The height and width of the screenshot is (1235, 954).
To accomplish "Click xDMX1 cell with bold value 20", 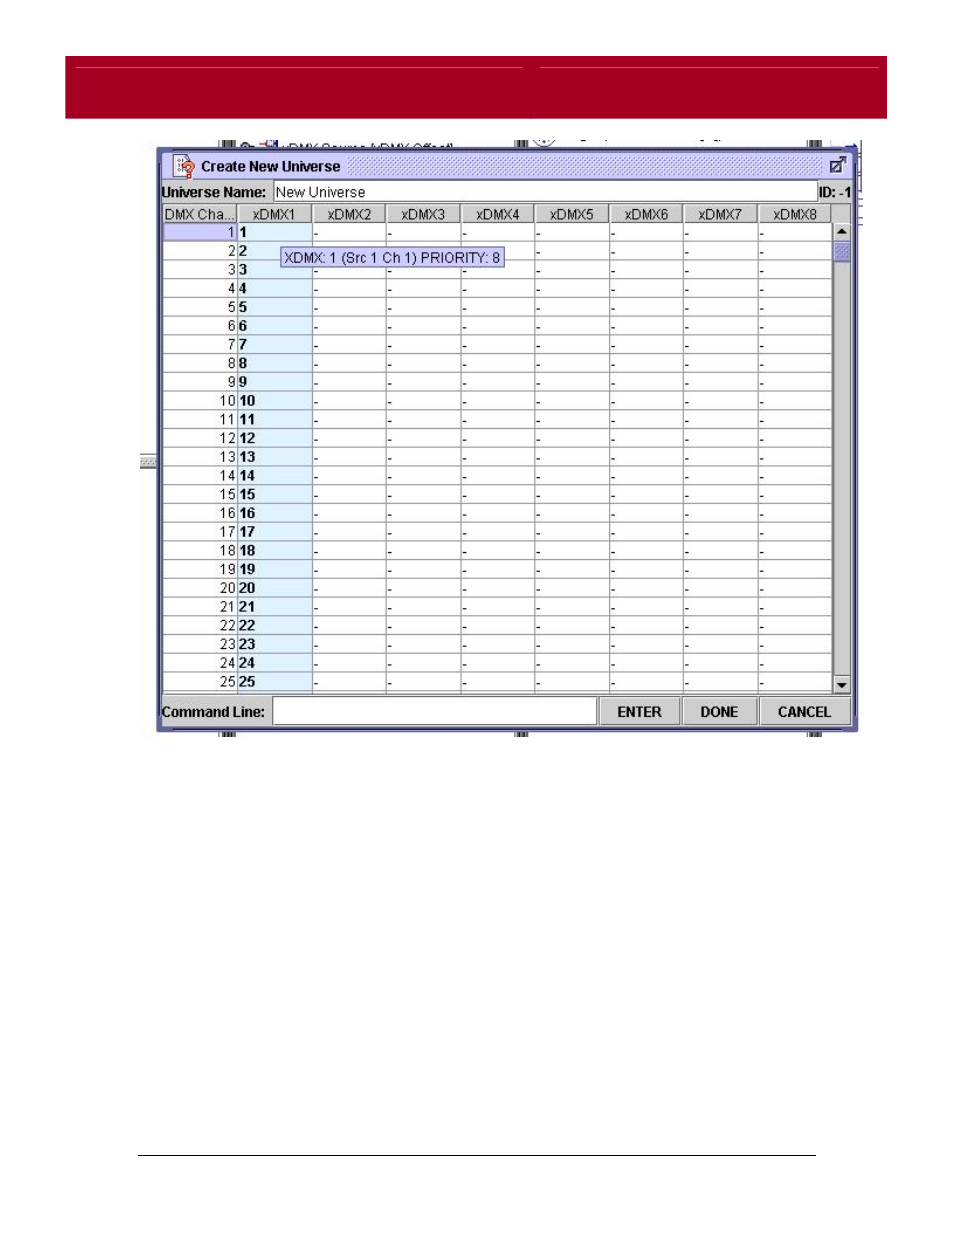I will pos(274,588).
